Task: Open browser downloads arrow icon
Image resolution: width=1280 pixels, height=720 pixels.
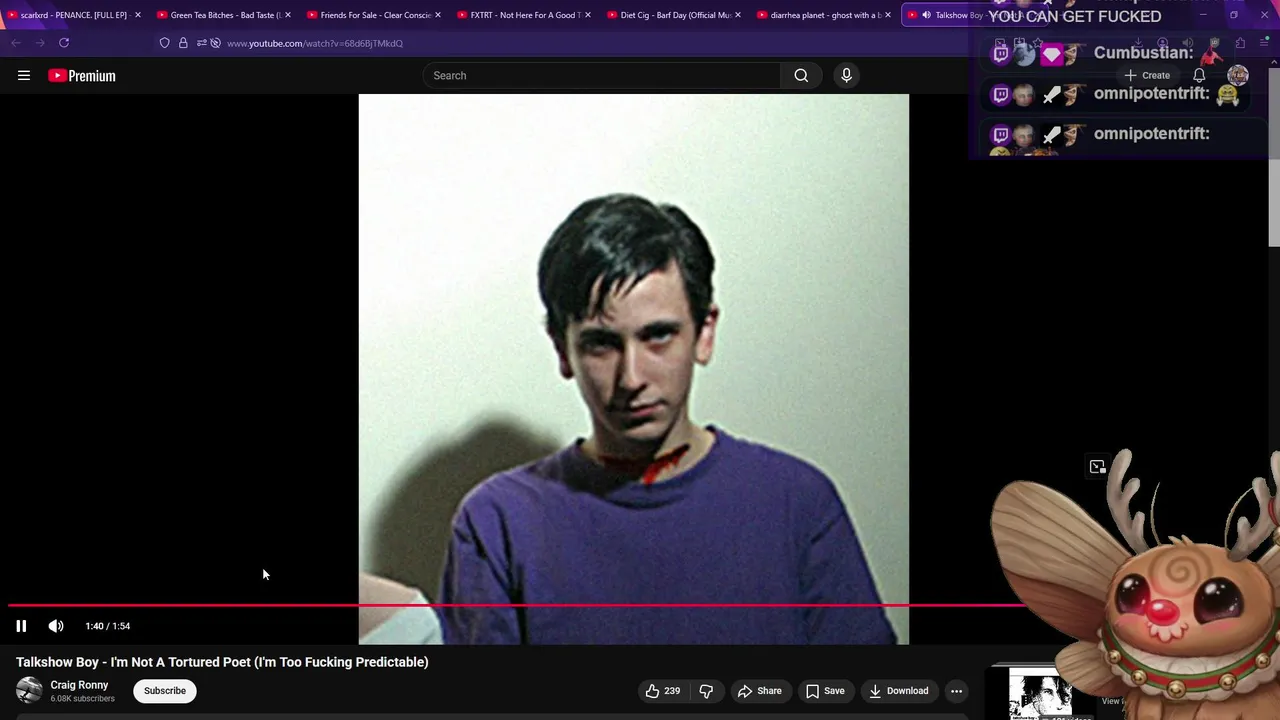Action: point(1138,43)
